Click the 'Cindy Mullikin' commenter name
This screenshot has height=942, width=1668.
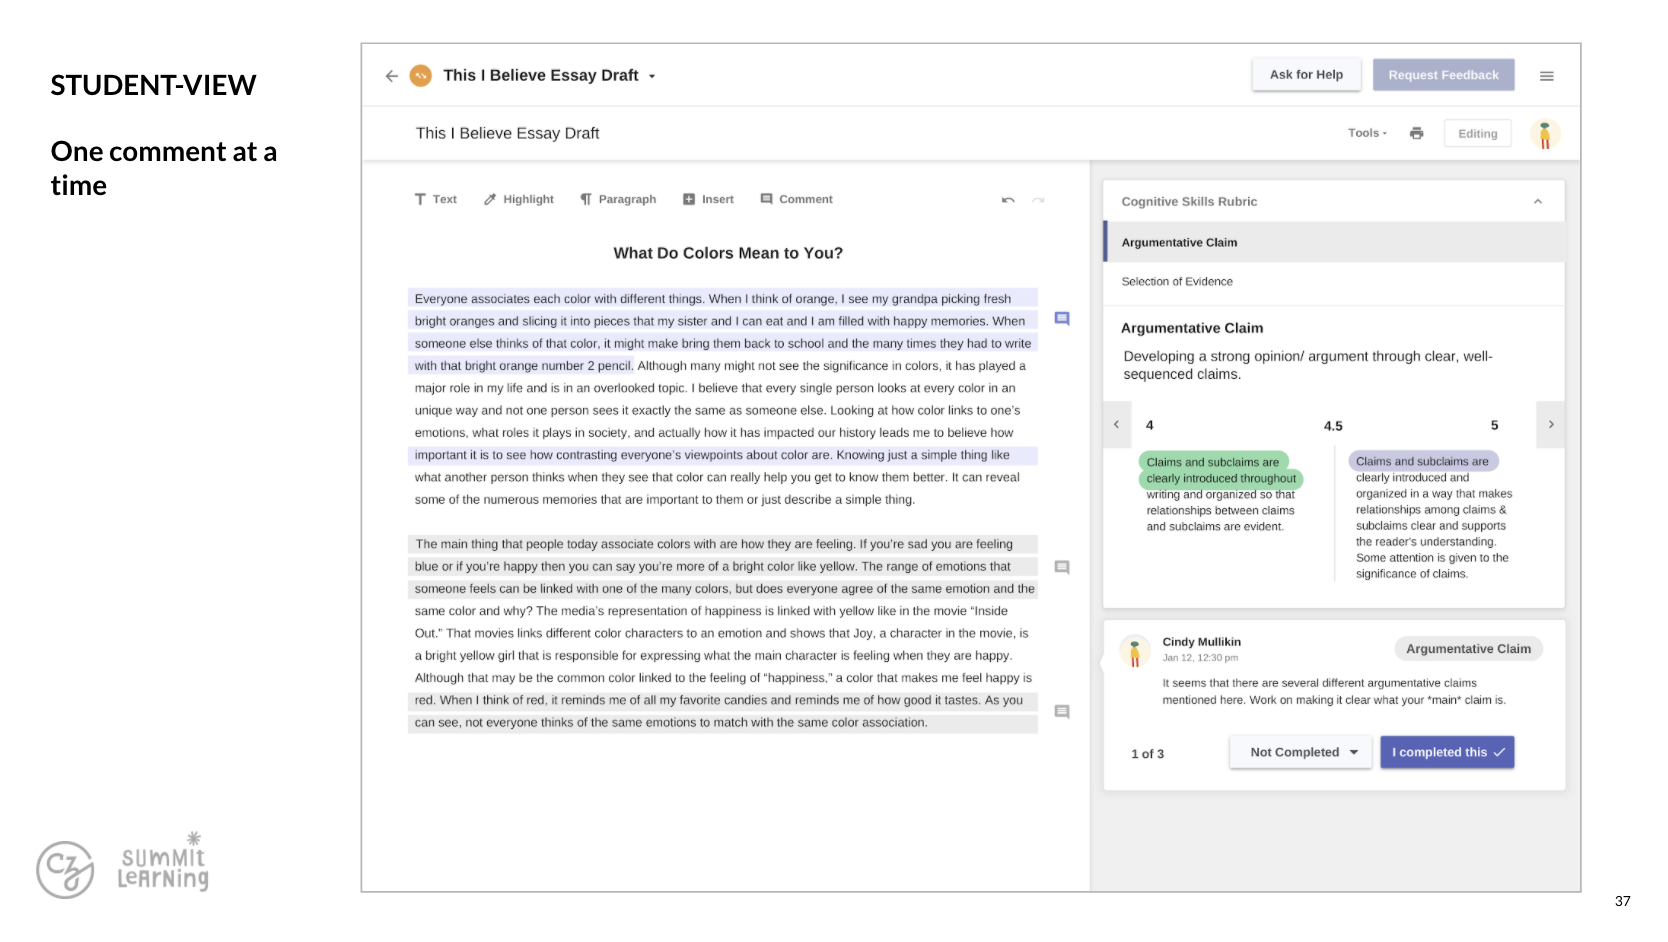pyautogui.click(x=1202, y=642)
